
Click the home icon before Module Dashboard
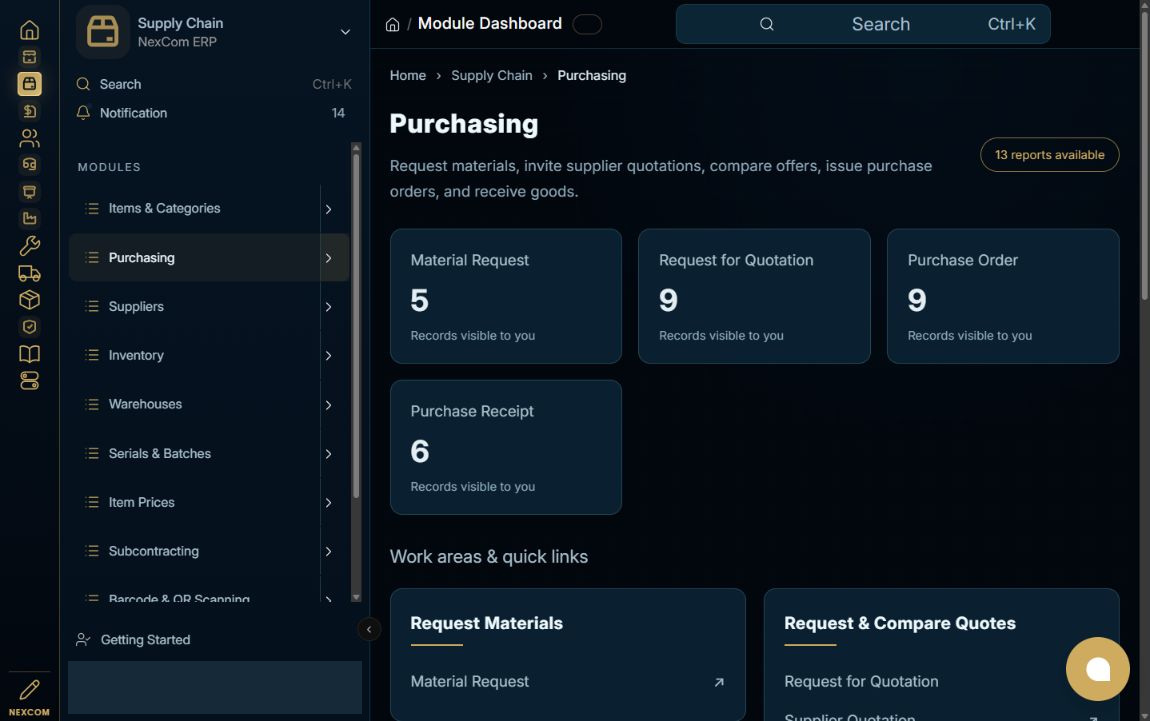tap(392, 24)
